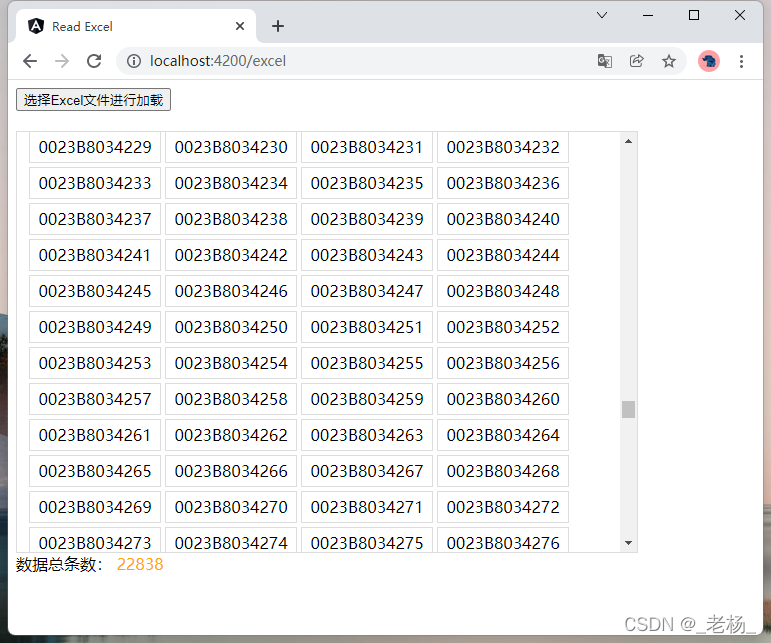771x643 pixels.
Task: Maximize the browser window
Action: click(x=694, y=15)
